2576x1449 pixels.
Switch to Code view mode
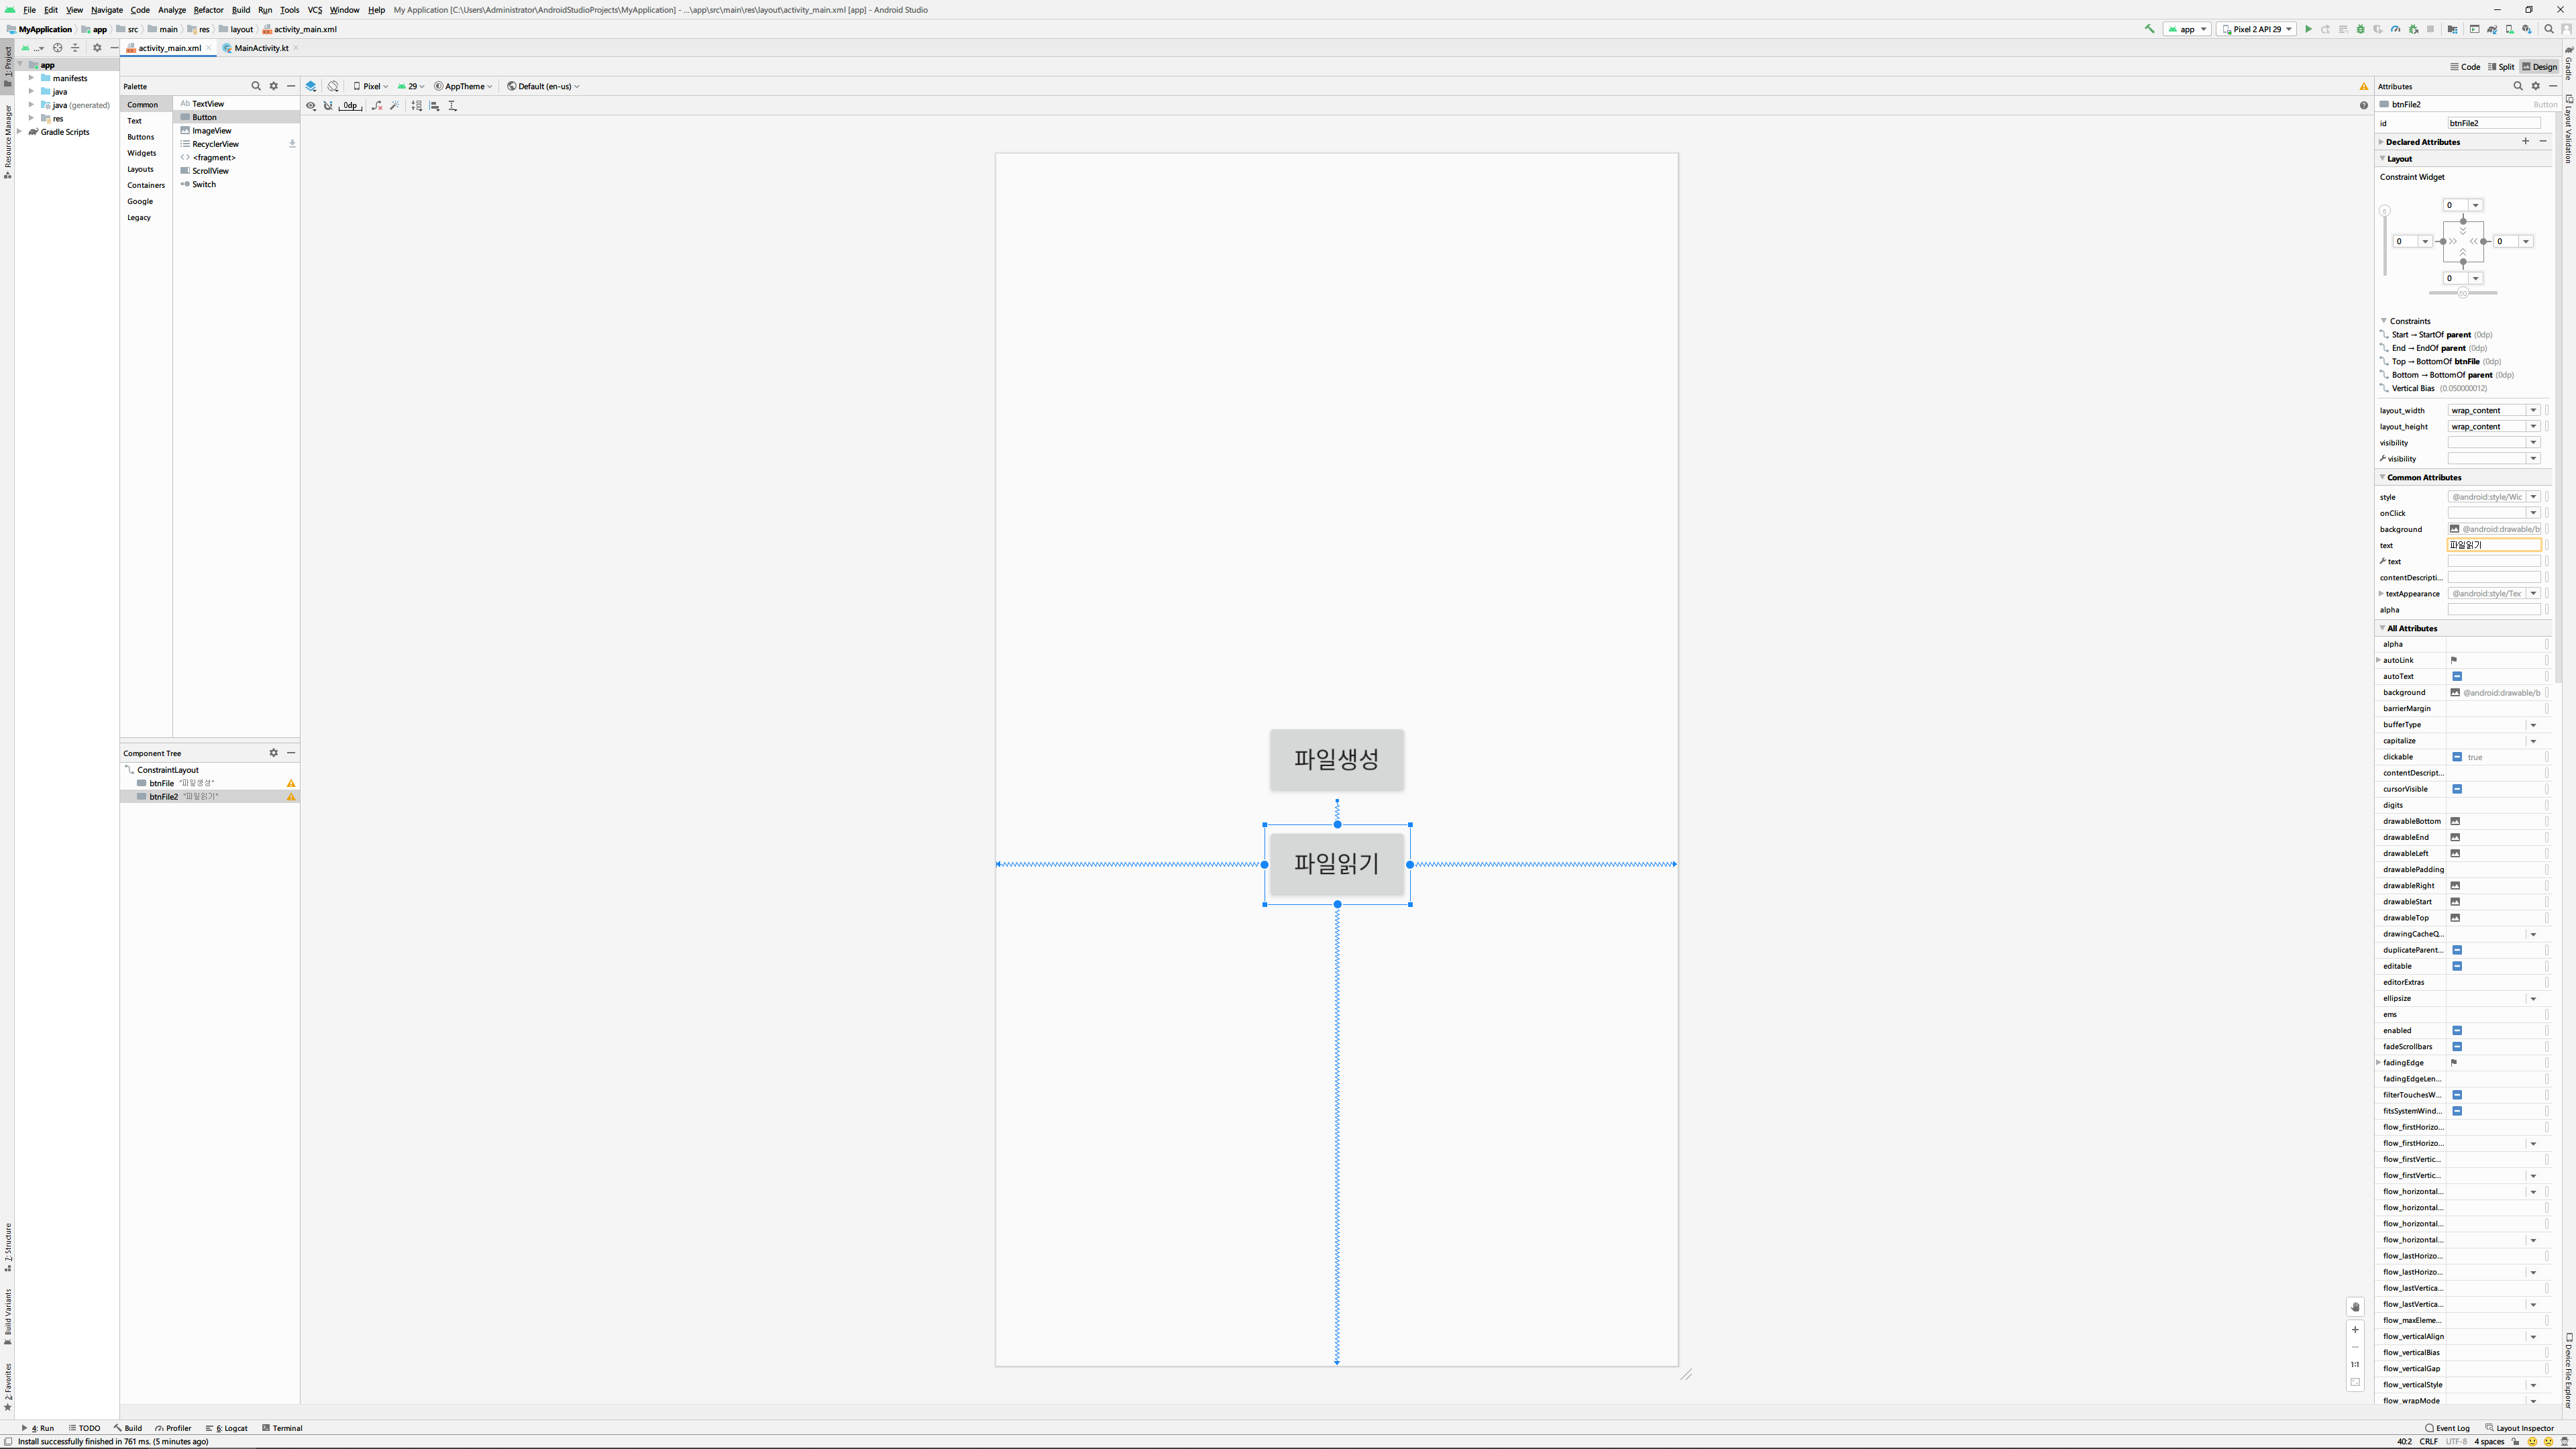[x=2465, y=67]
